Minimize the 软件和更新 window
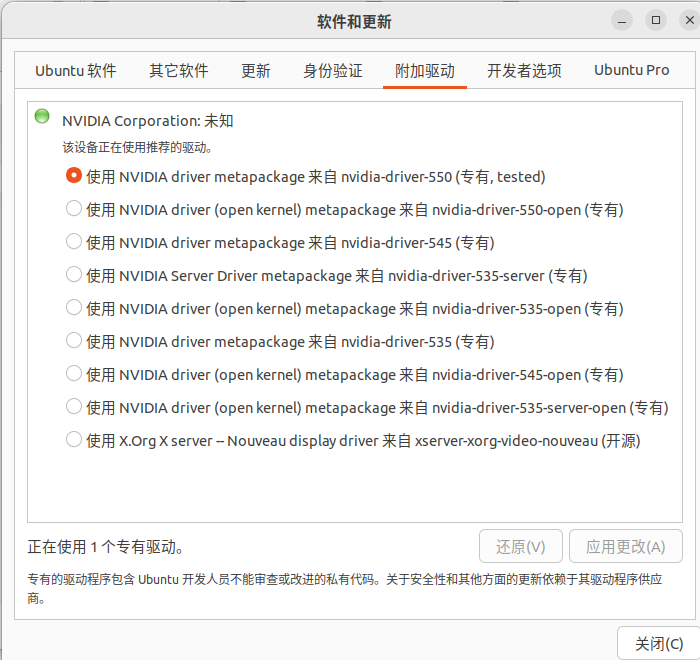Screen dimensions: 700x660 [x=622, y=21]
